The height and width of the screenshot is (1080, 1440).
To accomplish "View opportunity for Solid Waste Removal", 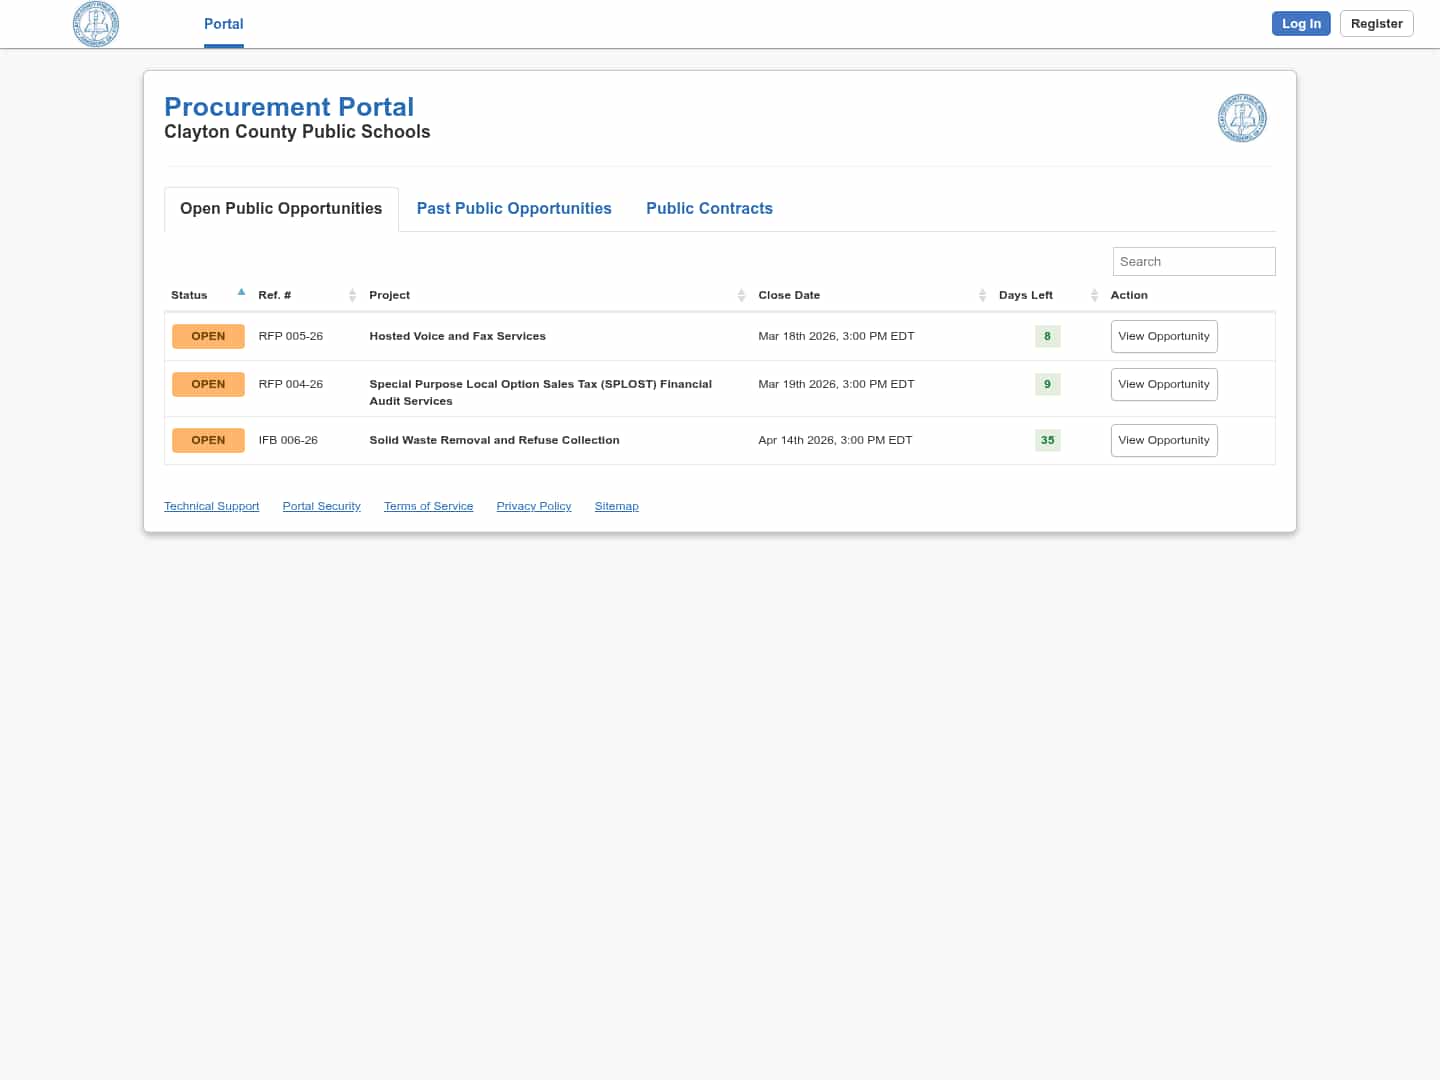I will tap(1164, 440).
